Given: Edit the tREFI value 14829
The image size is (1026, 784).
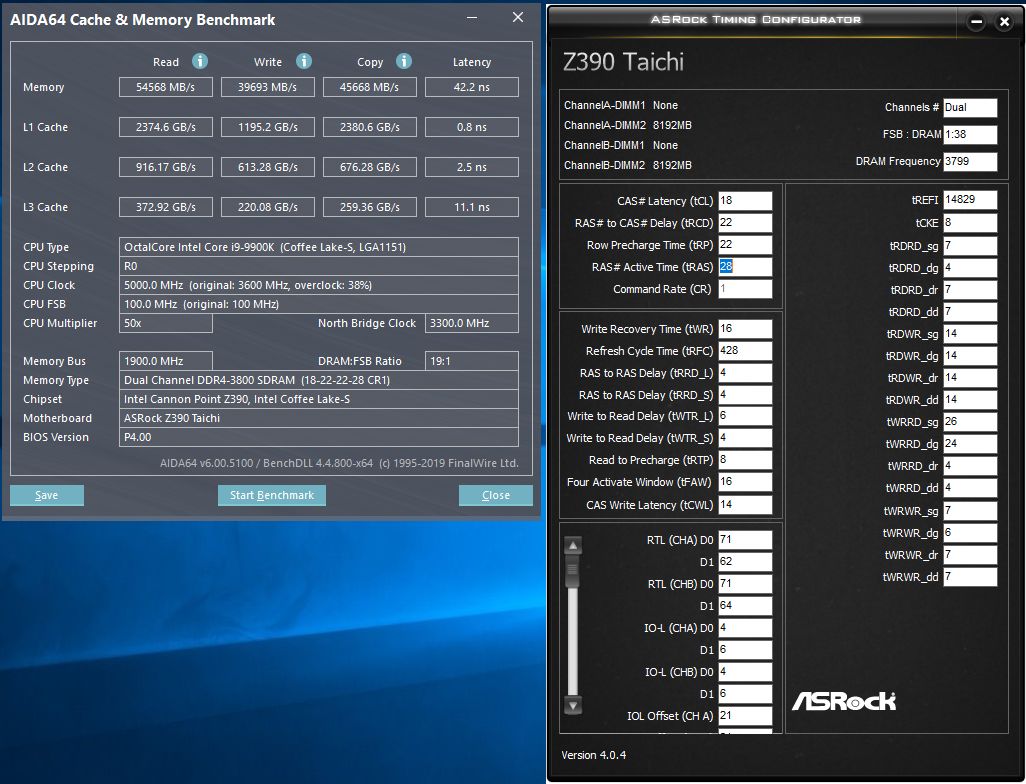Looking at the screenshot, I should coord(970,200).
